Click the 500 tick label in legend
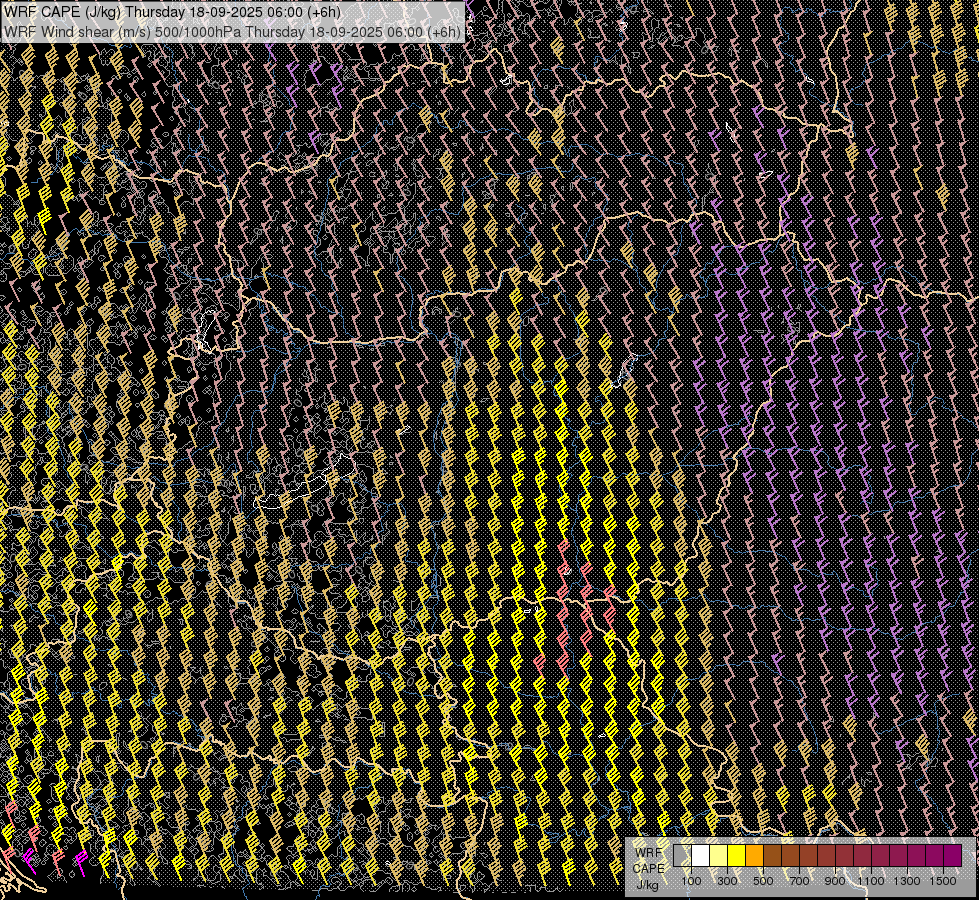Image resolution: width=979 pixels, height=900 pixels. pos(763,881)
